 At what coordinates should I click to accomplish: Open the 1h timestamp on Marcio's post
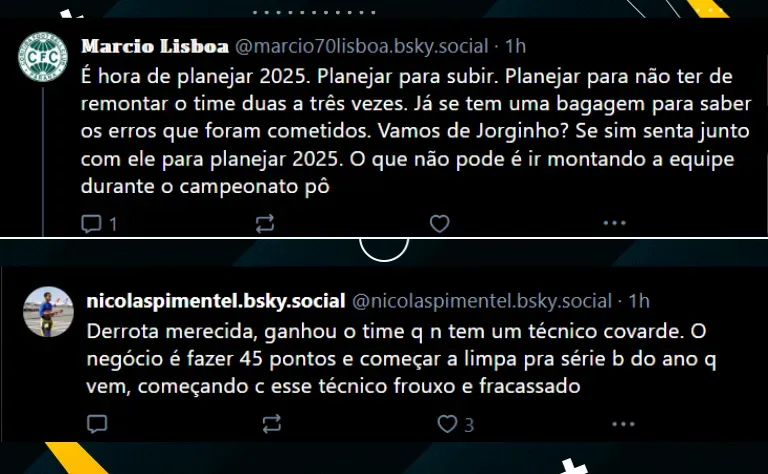click(x=515, y=47)
